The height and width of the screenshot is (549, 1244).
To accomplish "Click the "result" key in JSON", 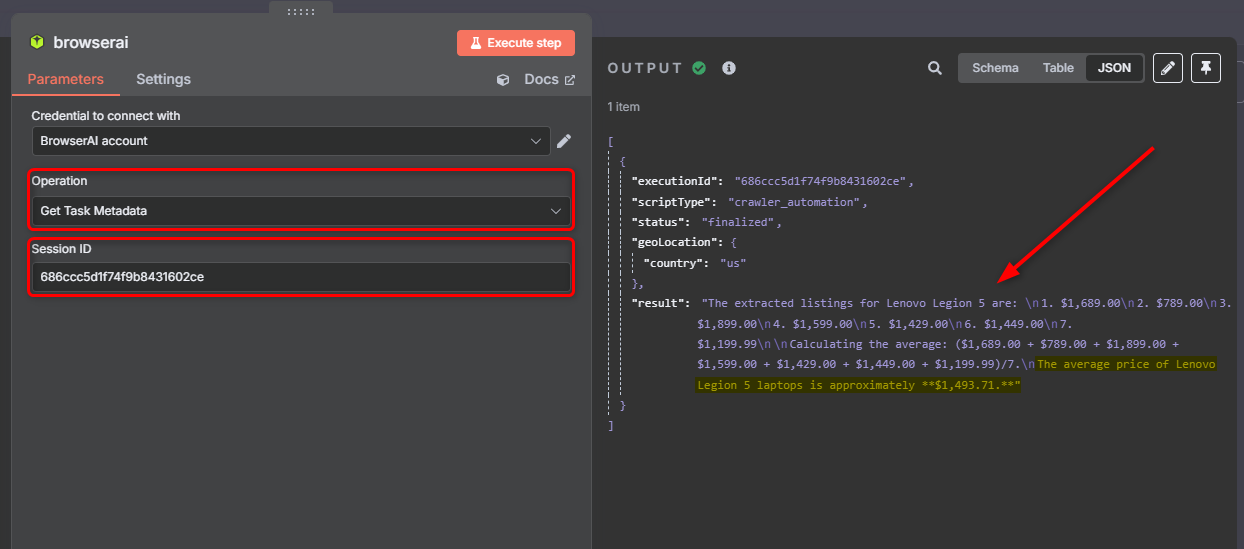I will click(x=661, y=303).
